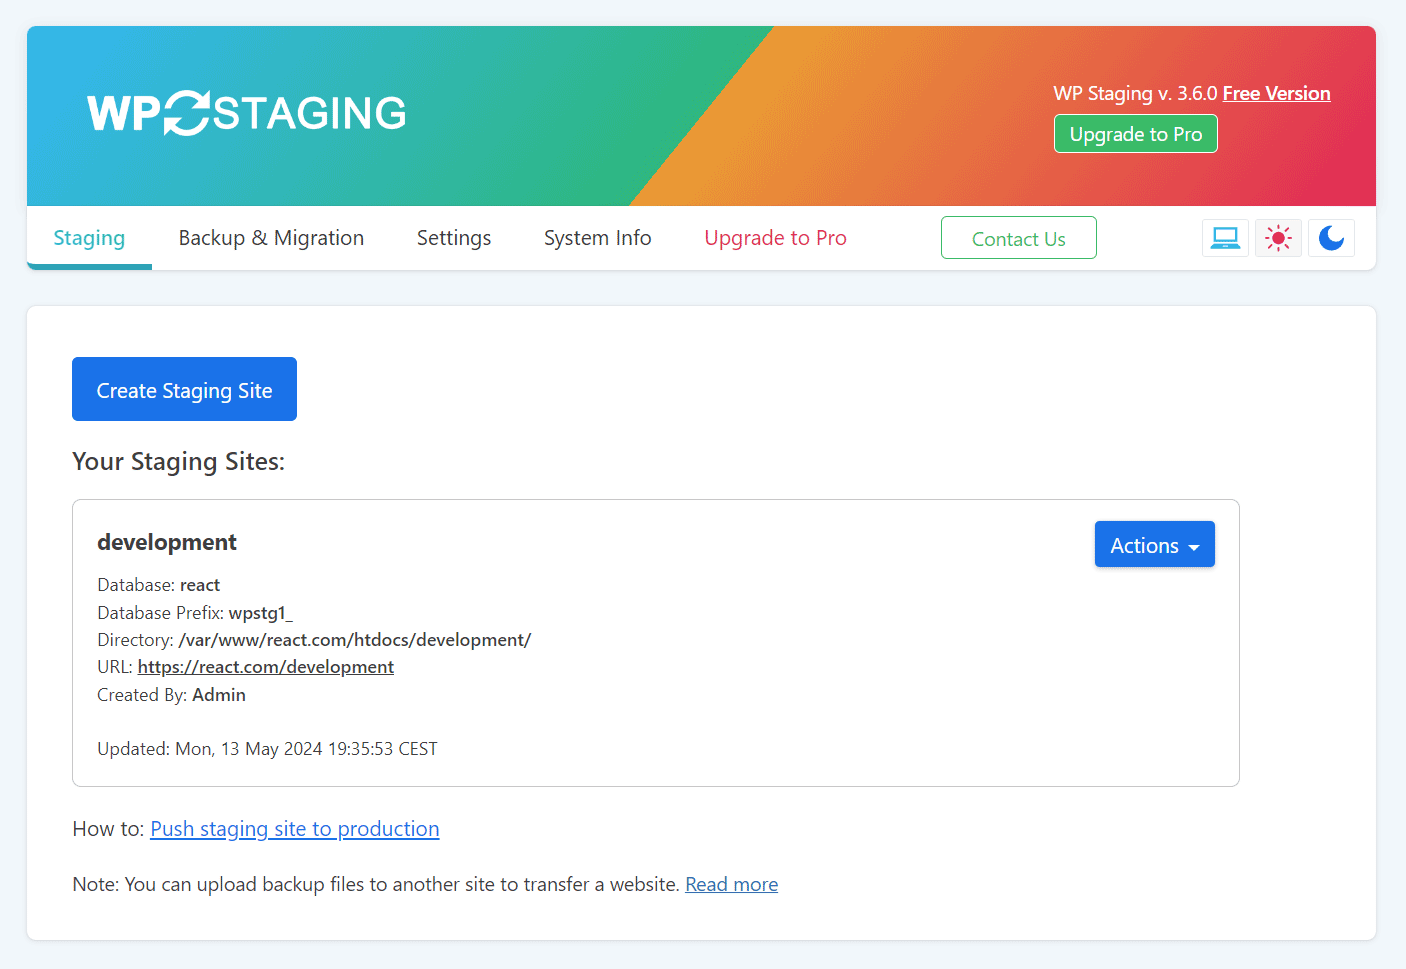This screenshot has width=1406, height=969.
Task: Click the green Upgrade to Pro button
Action: (1136, 134)
